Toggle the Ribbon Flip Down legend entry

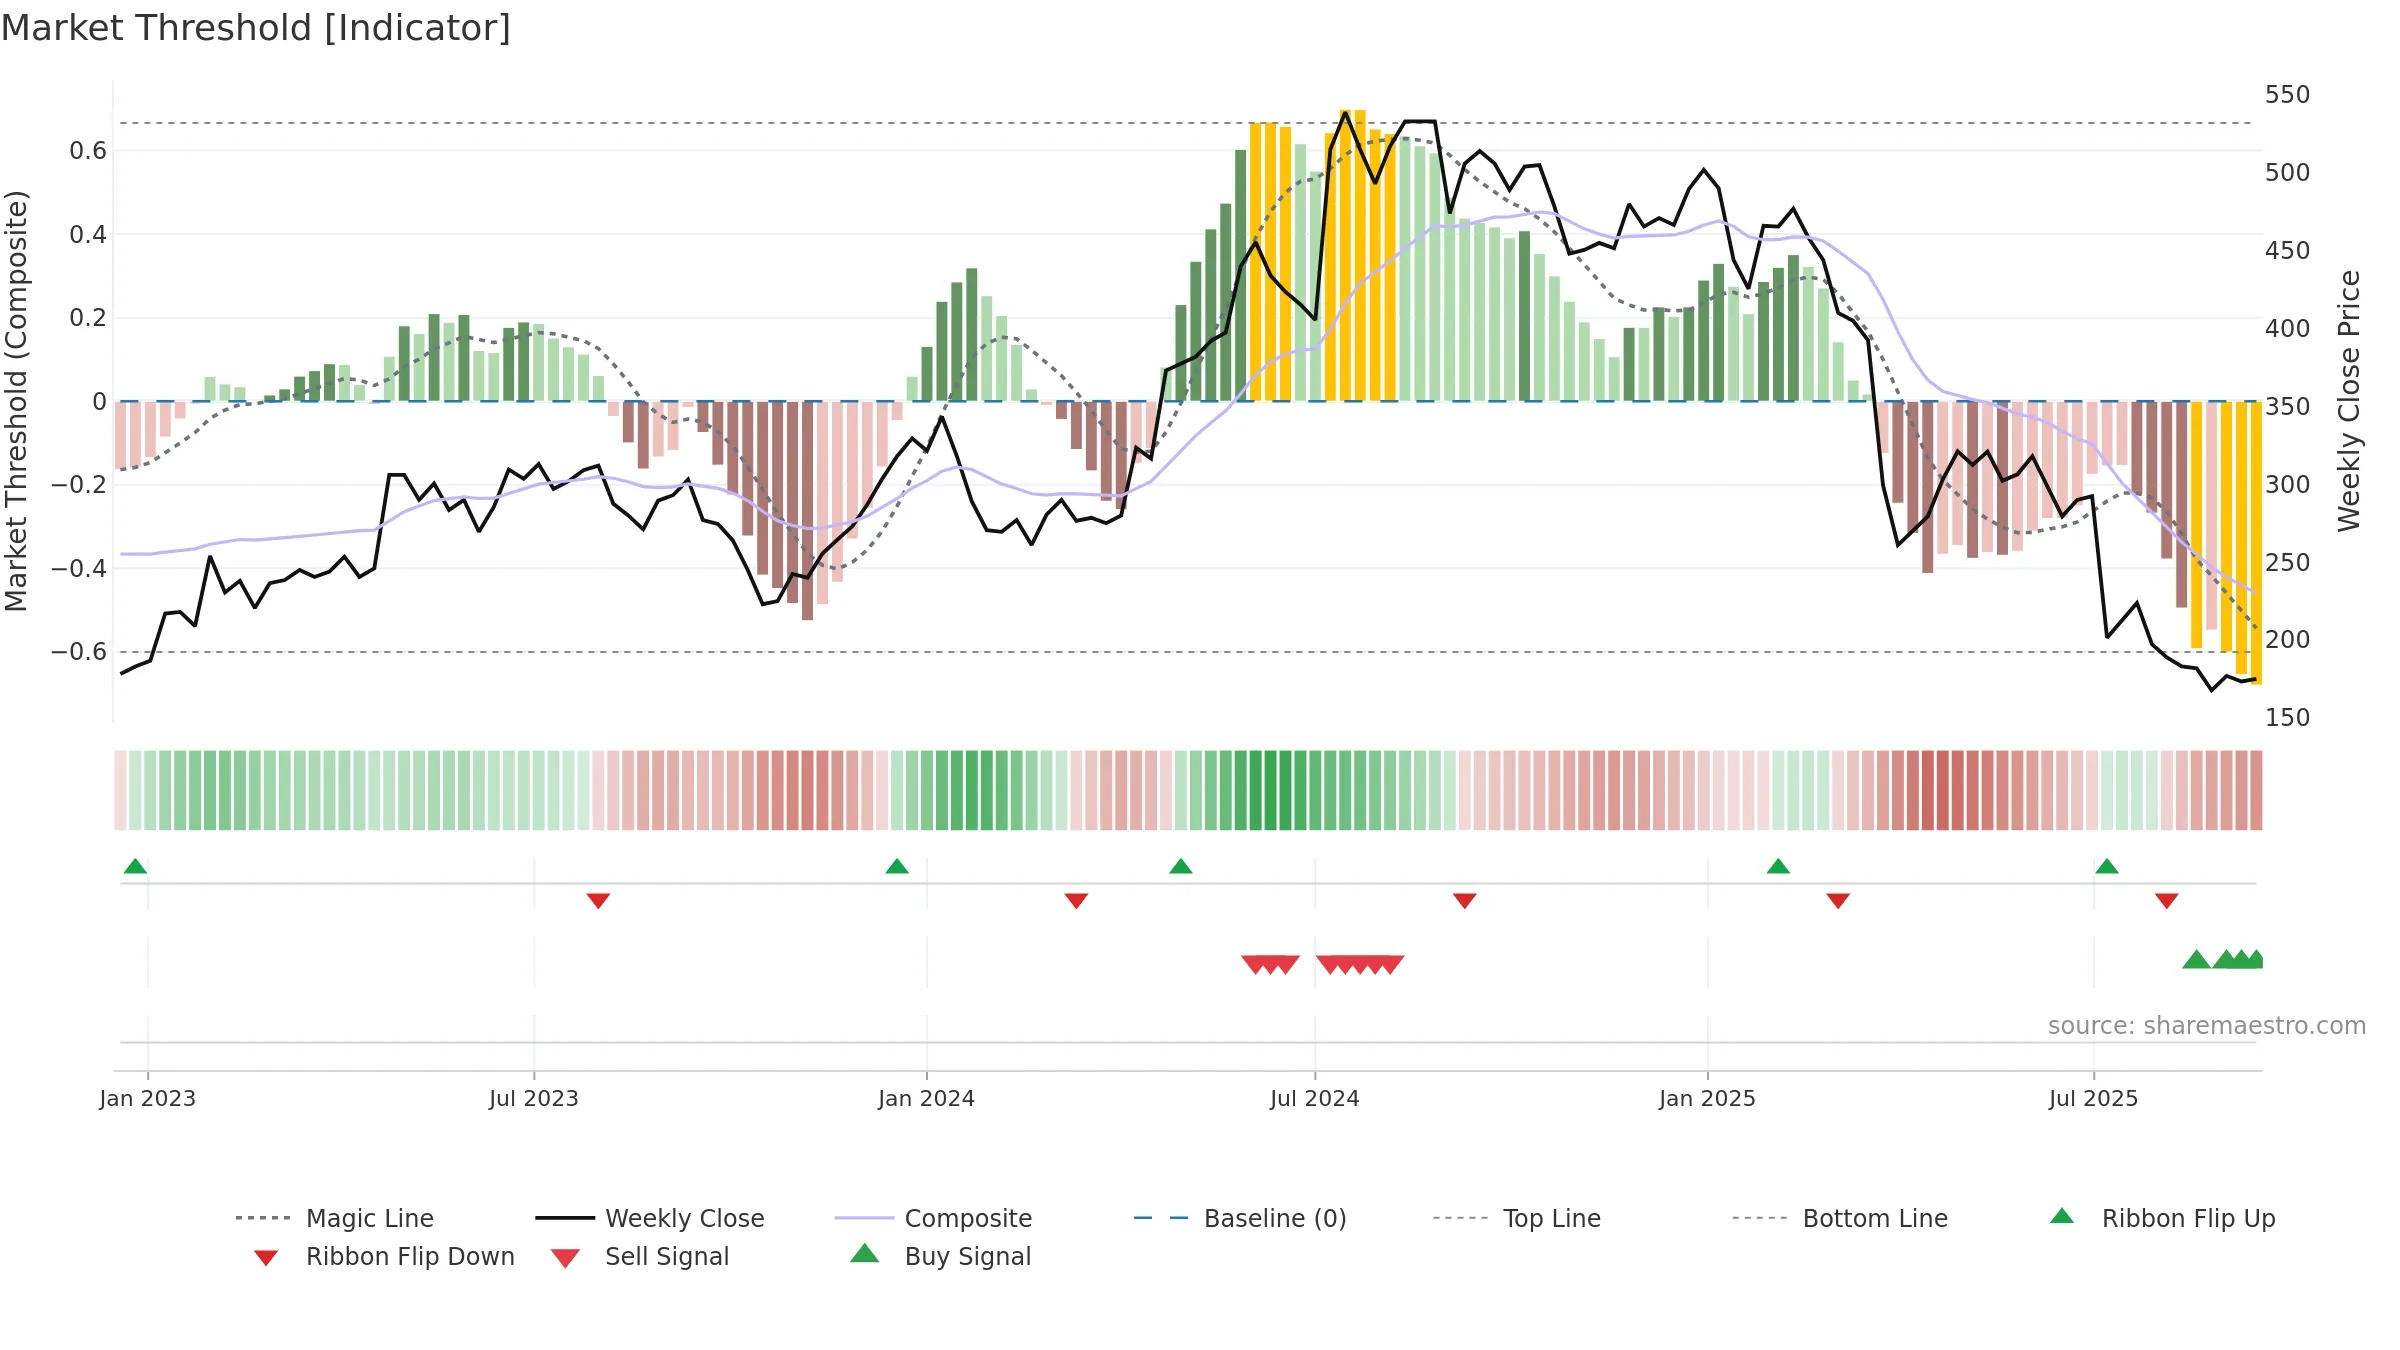tap(383, 1256)
